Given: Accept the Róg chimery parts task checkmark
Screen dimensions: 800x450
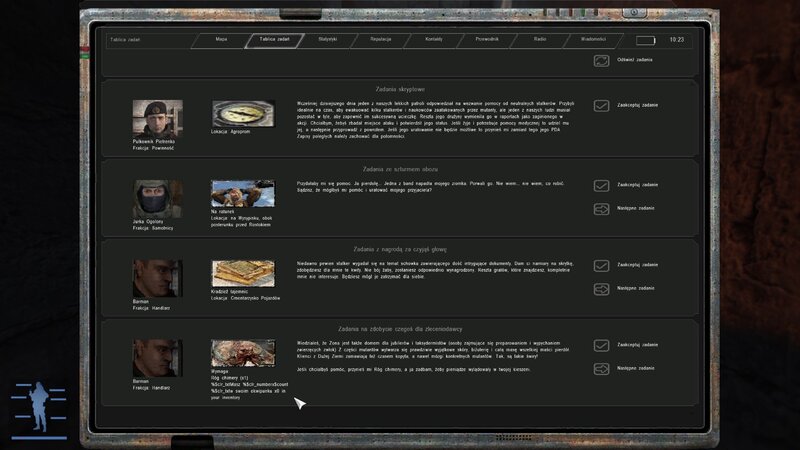Looking at the screenshot, I should pos(601,345).
